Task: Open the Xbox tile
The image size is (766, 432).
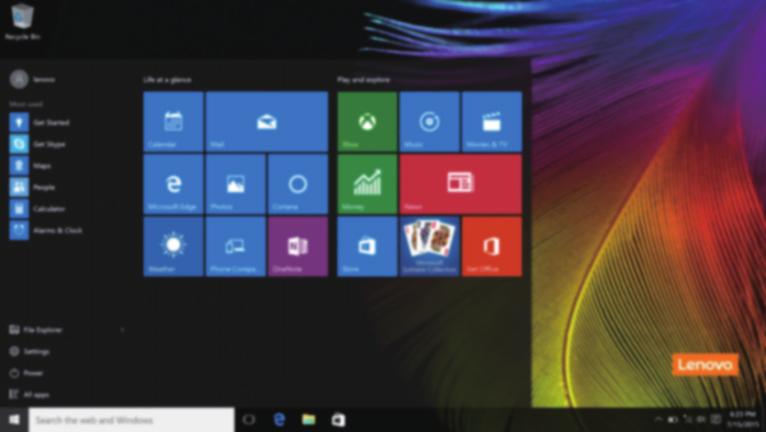Action: 367,122
